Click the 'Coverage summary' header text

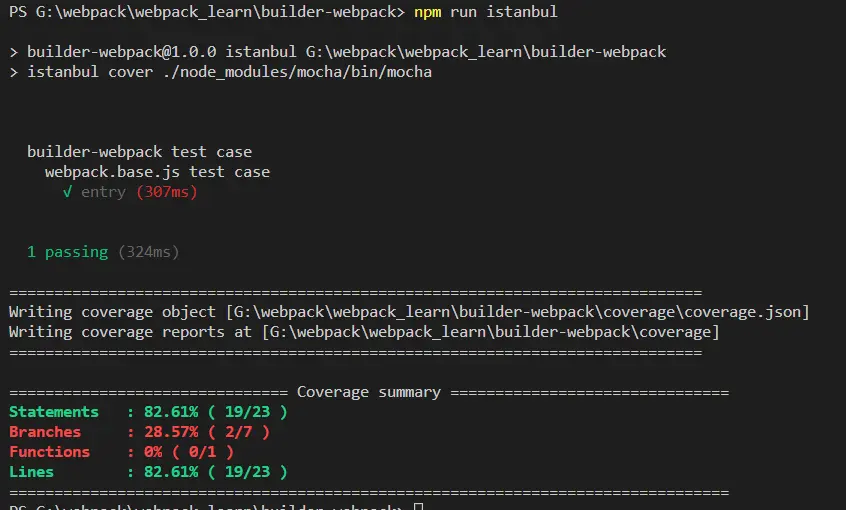369,392
